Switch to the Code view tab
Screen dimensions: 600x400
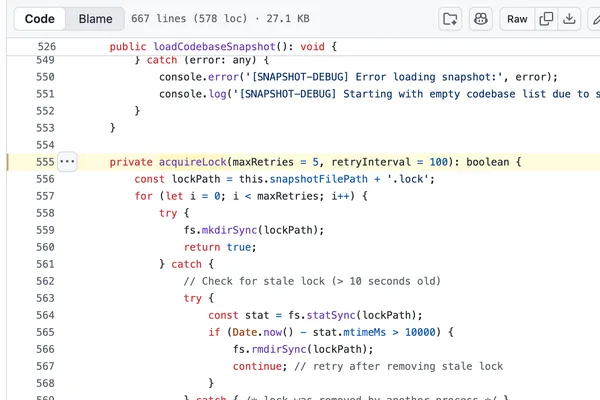39,19
